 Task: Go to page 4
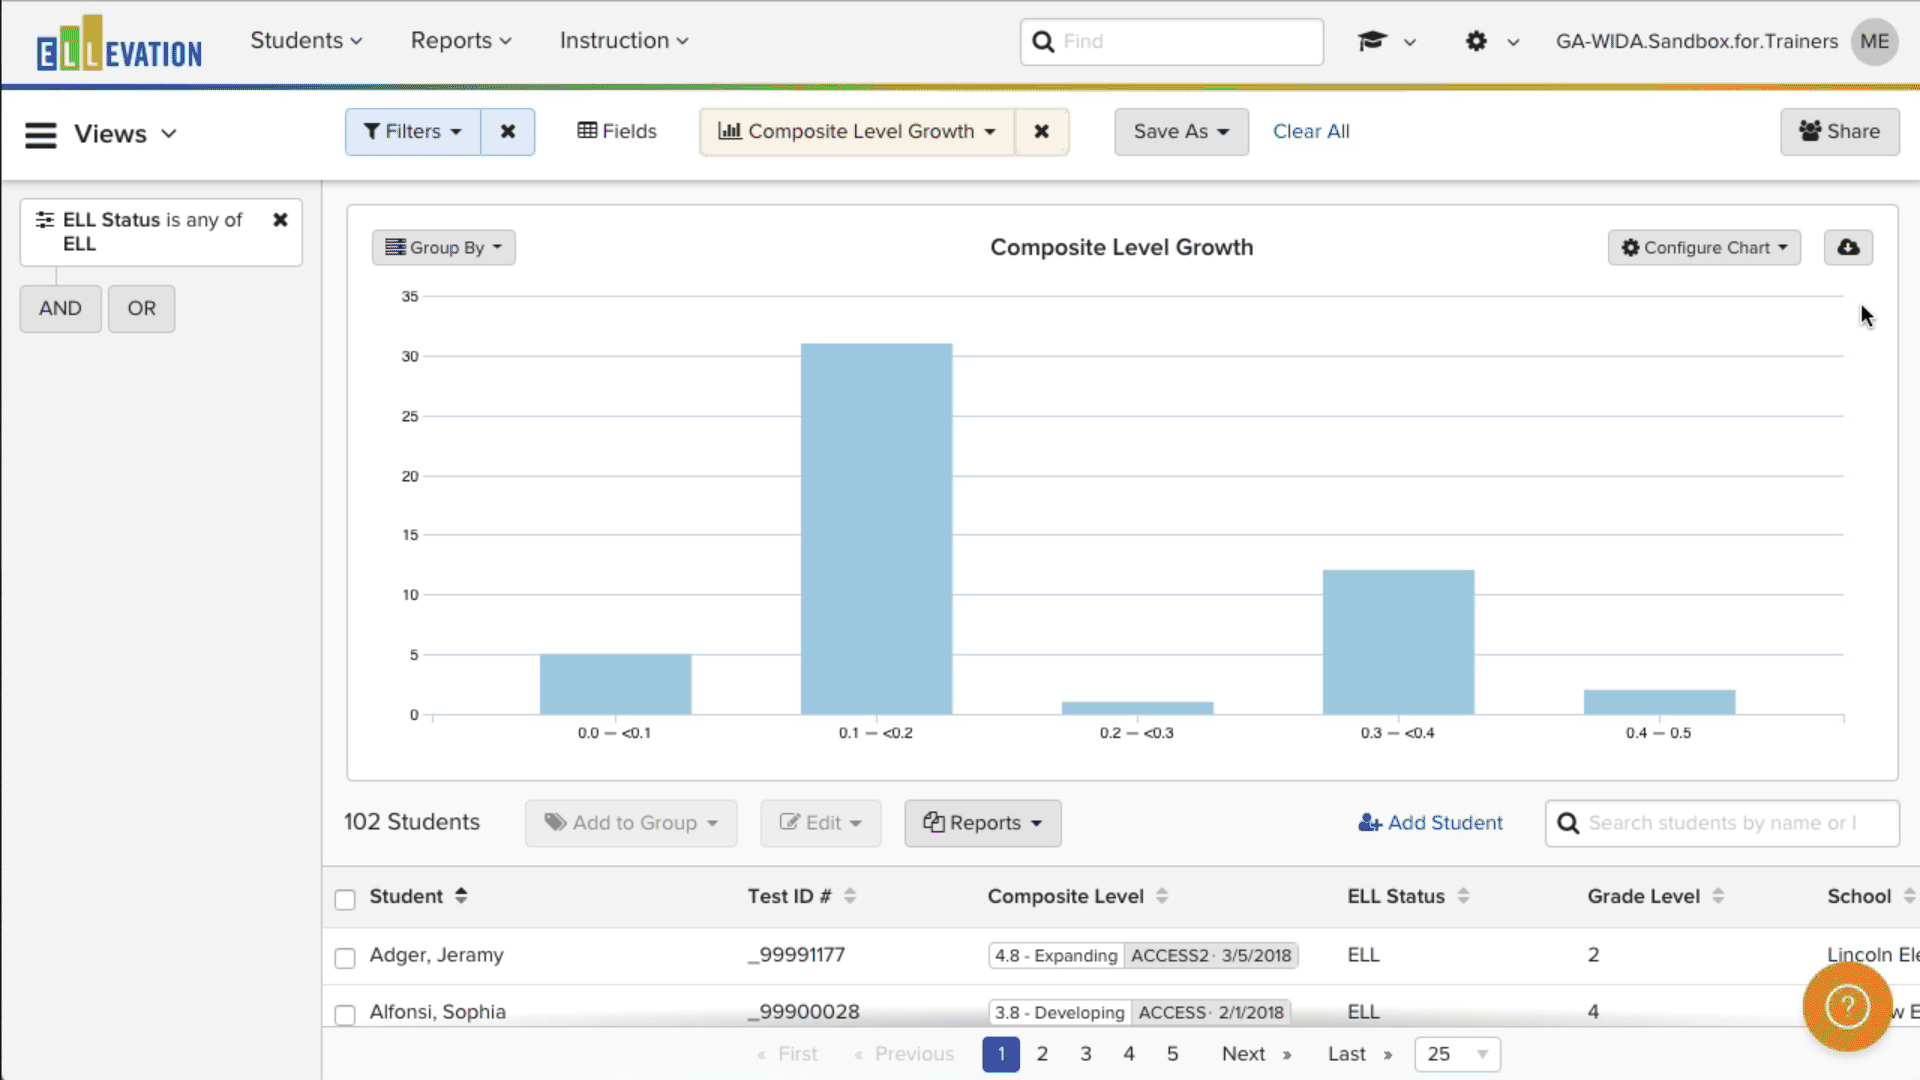point(1129,1054)
